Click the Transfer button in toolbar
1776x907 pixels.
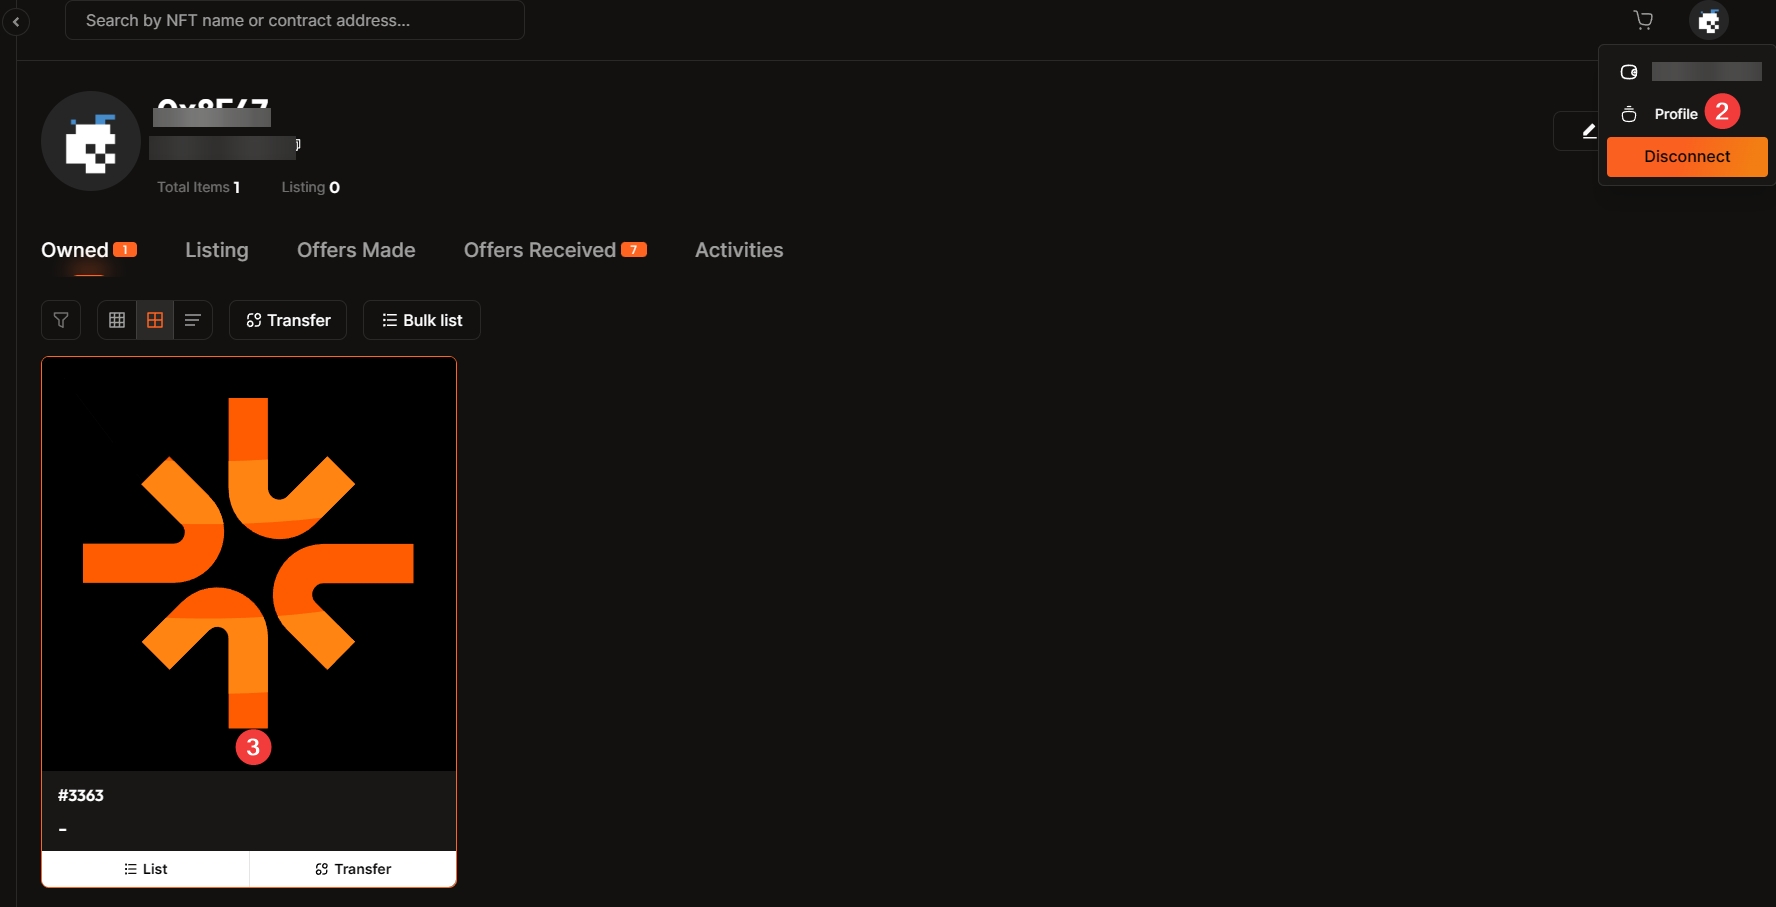(288, 320)
